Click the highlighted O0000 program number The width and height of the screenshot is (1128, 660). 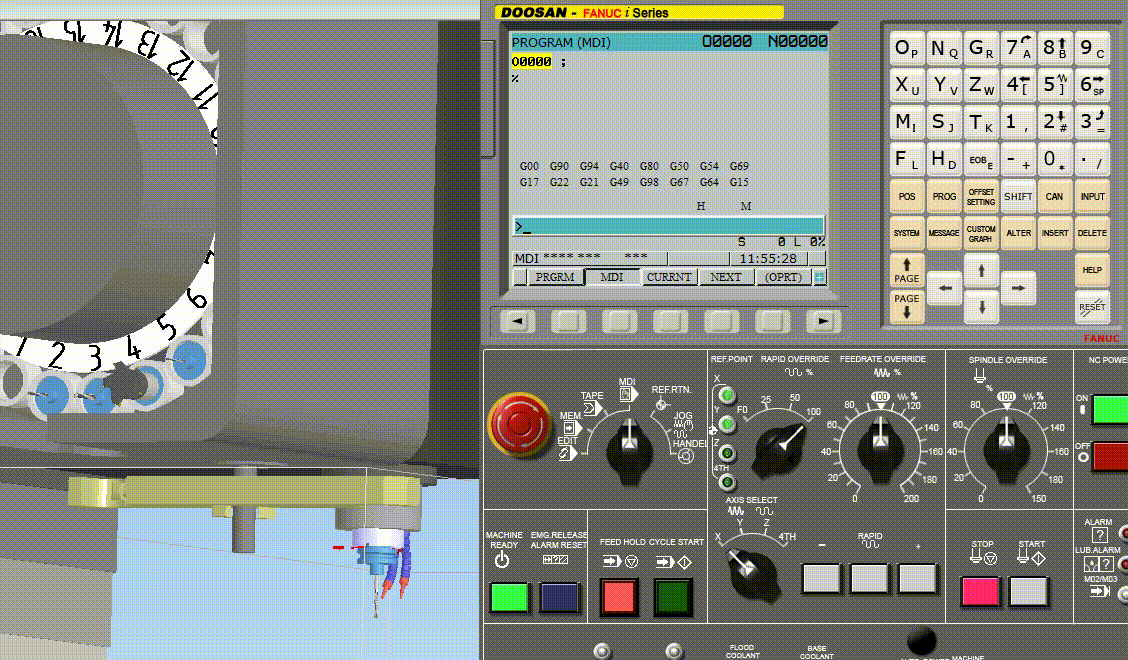coord(532,62)
